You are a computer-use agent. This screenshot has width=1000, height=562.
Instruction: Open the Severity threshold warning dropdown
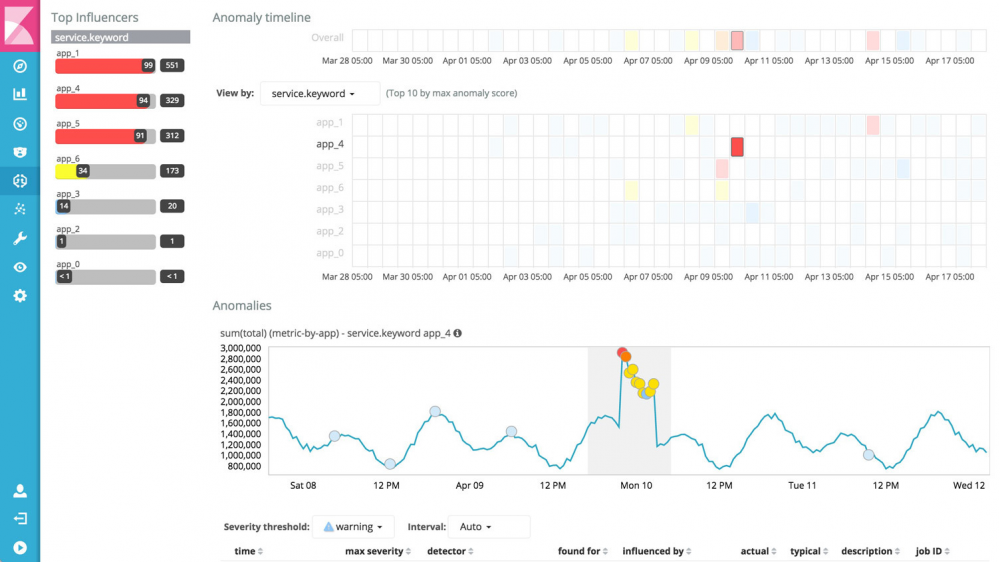pyautogui.click(x=354, y=527)
